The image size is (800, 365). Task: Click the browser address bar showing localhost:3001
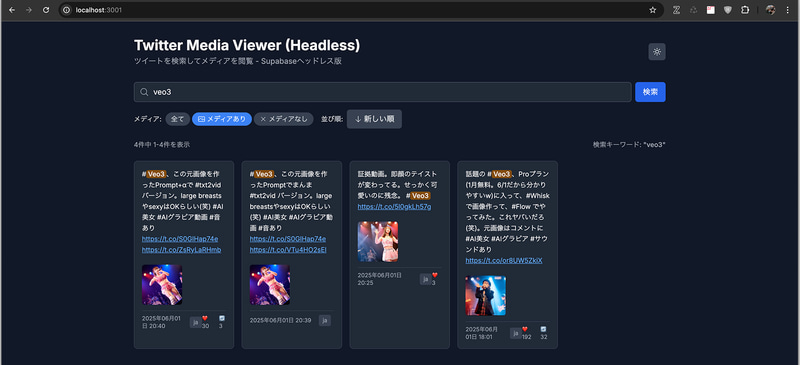361,10
